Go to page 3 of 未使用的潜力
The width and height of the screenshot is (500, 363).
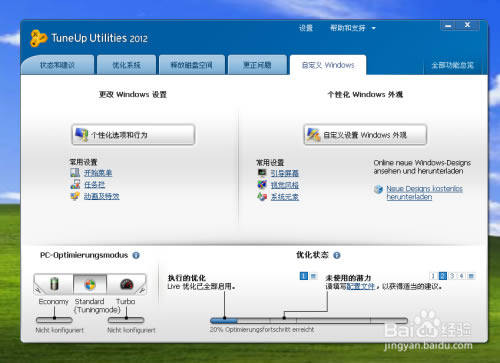(452, 276)
